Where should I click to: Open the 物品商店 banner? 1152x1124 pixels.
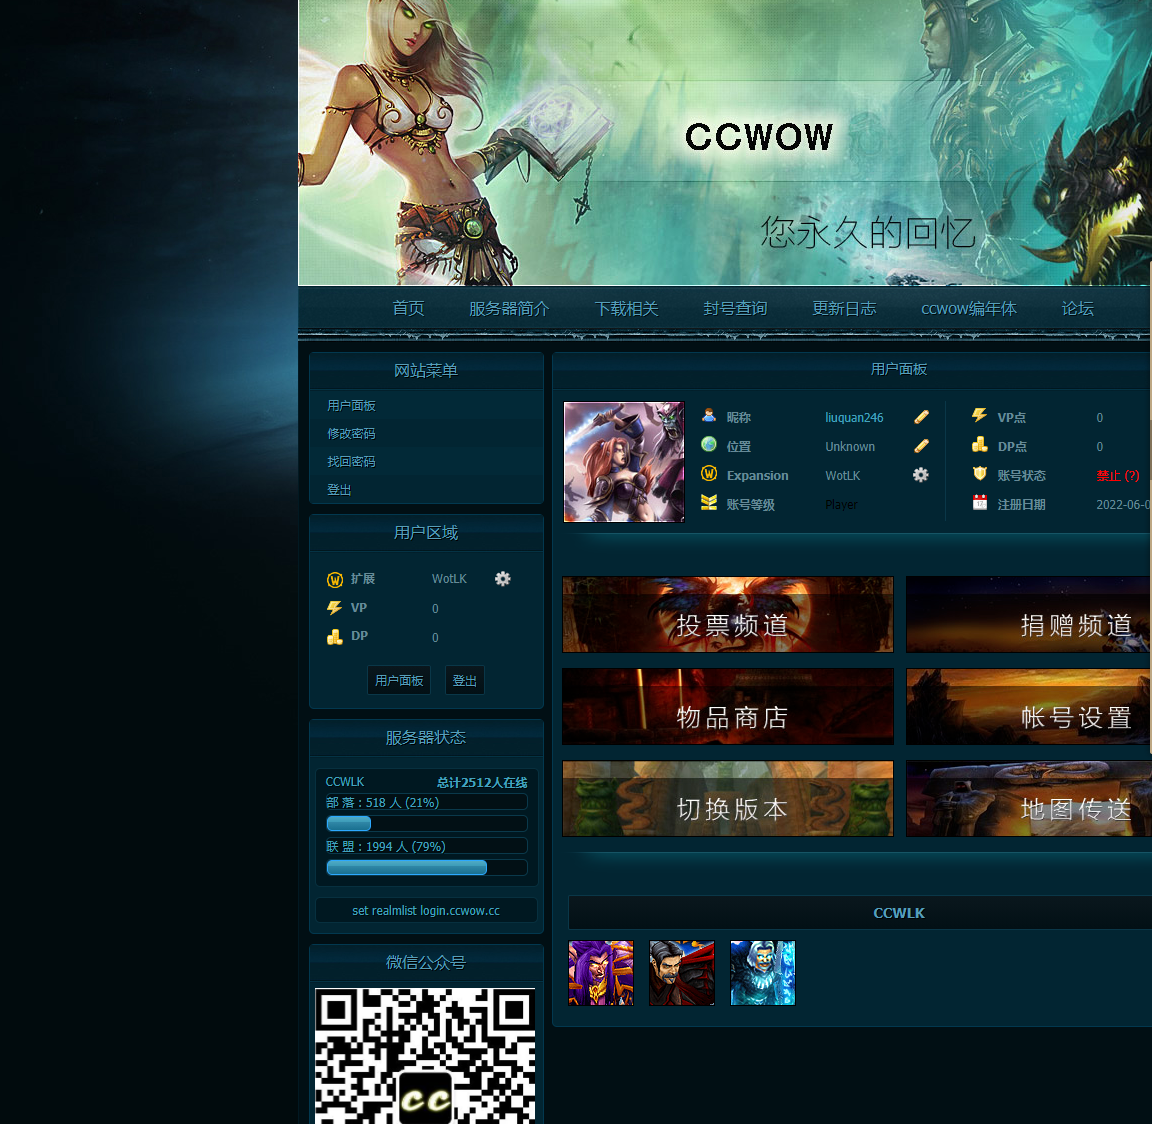pos(727,706)
